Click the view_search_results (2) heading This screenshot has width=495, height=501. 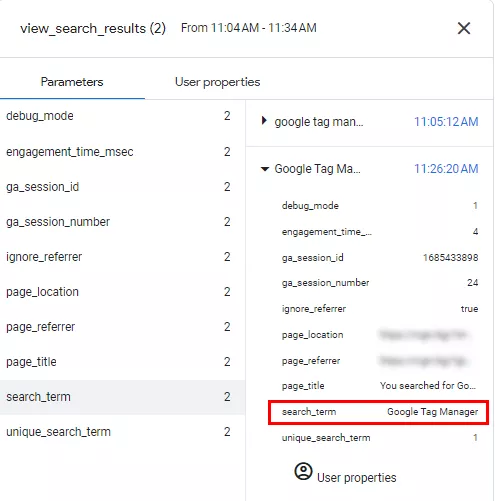point(93,28)
